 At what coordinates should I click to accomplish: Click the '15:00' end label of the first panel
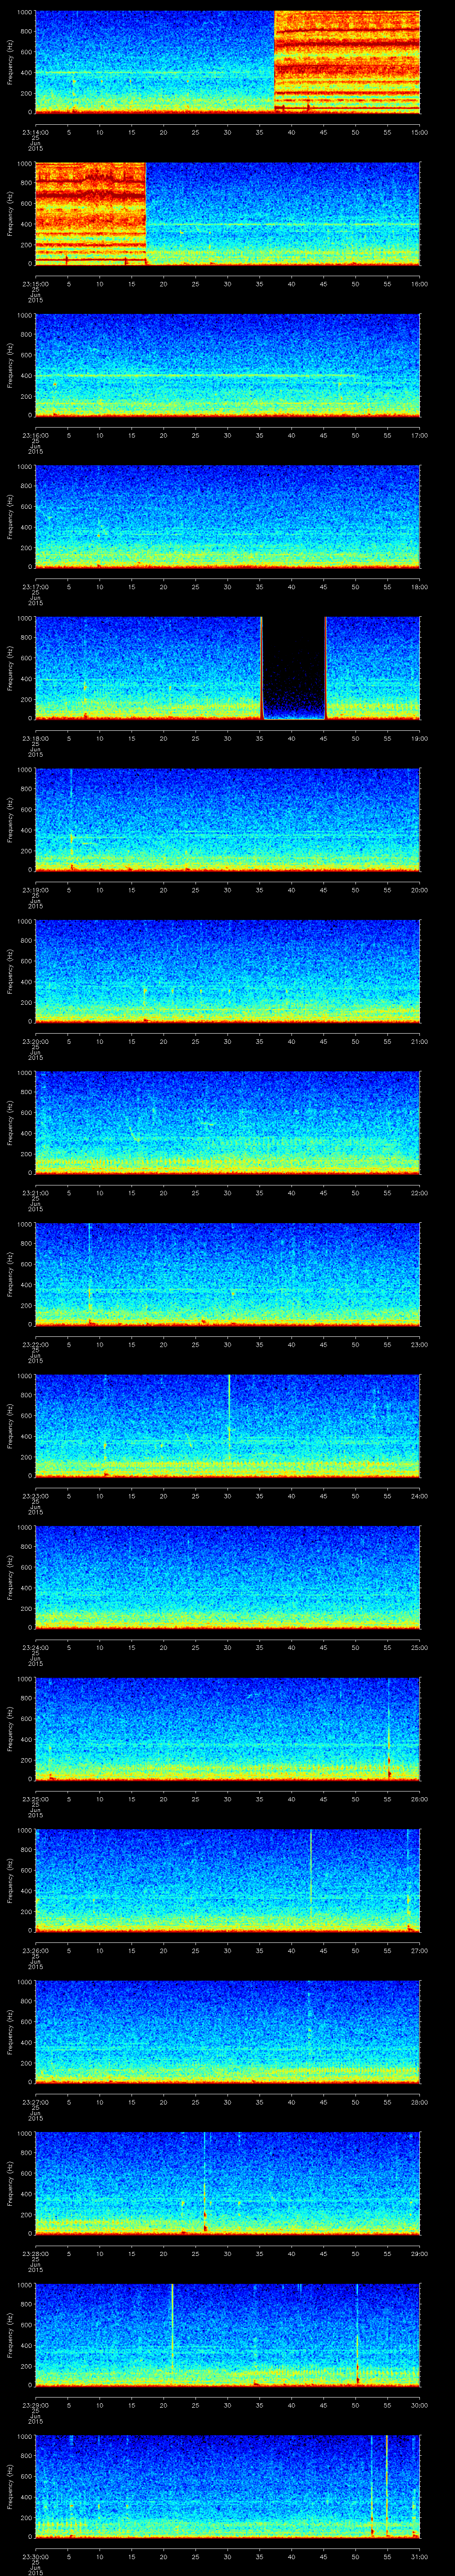[x=419, y=131]
